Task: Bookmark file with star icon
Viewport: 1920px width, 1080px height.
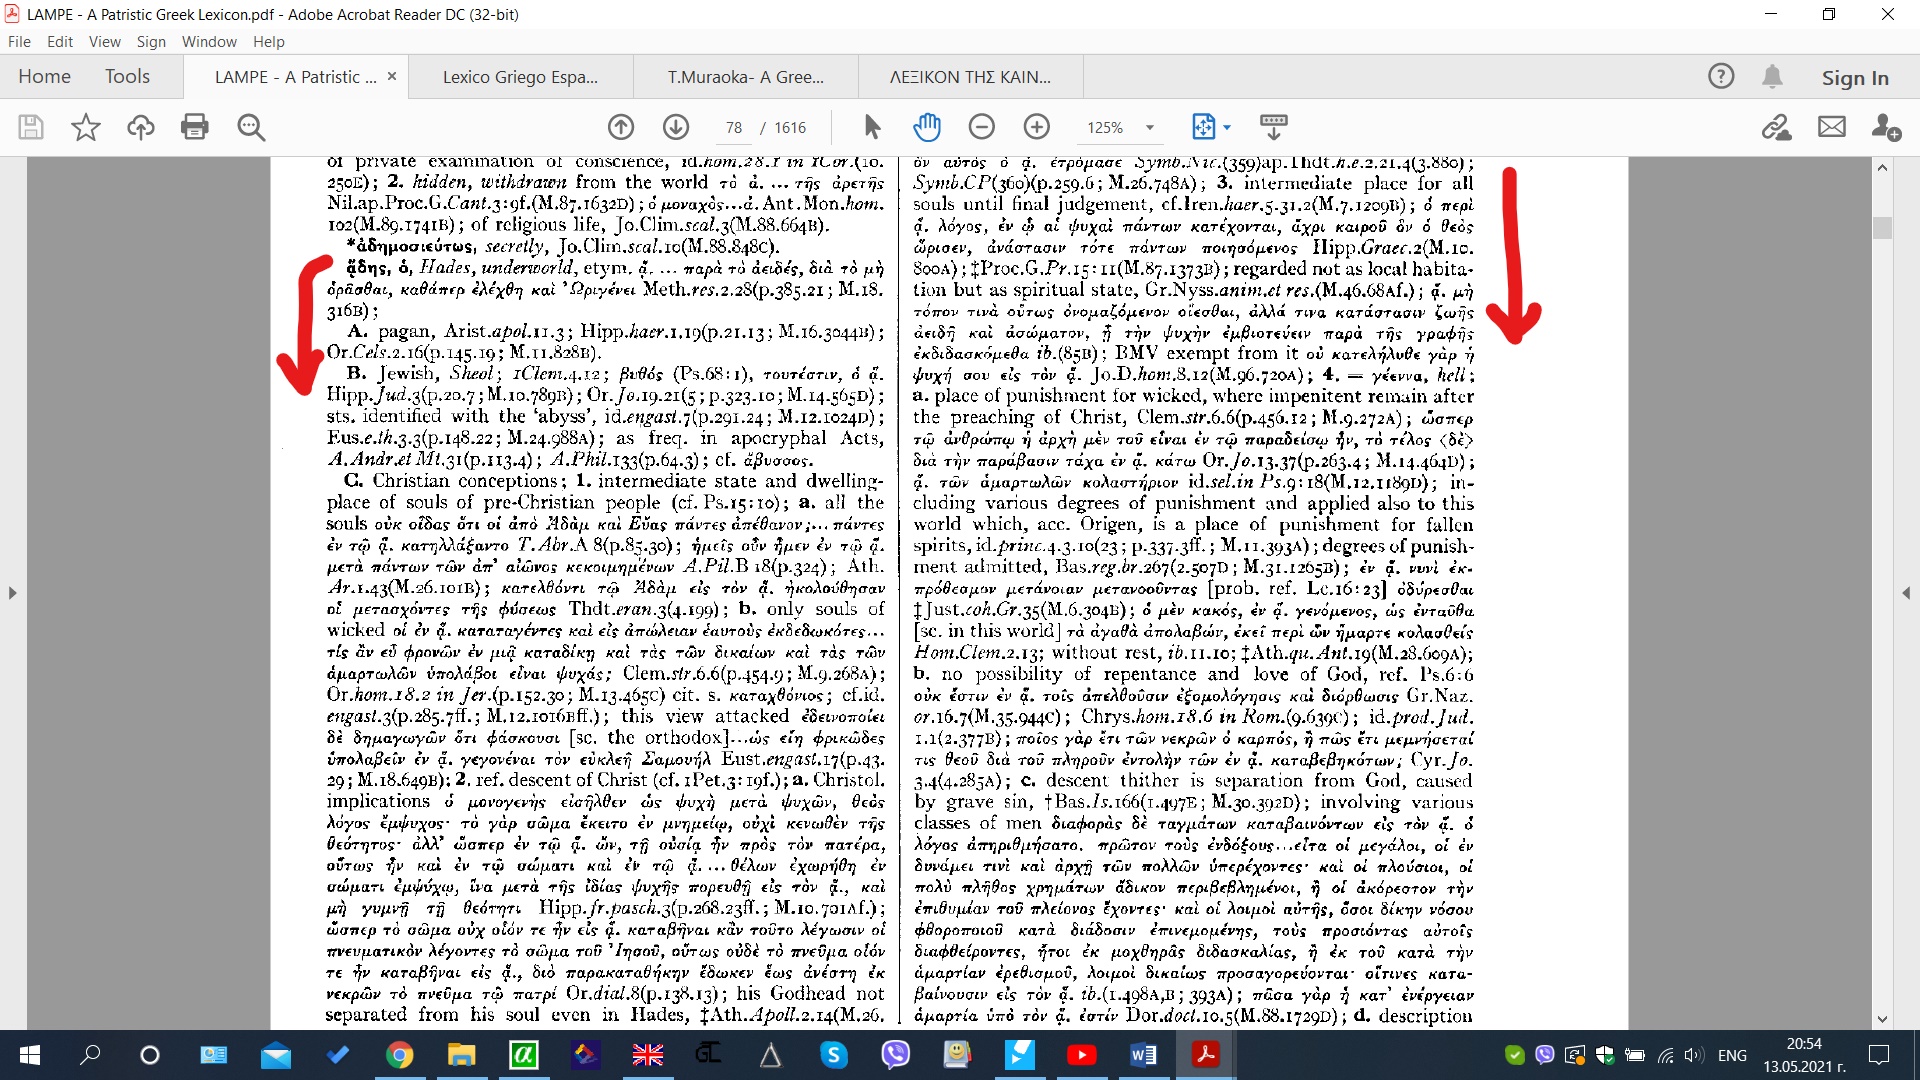Action: click(x=86, y=127)
